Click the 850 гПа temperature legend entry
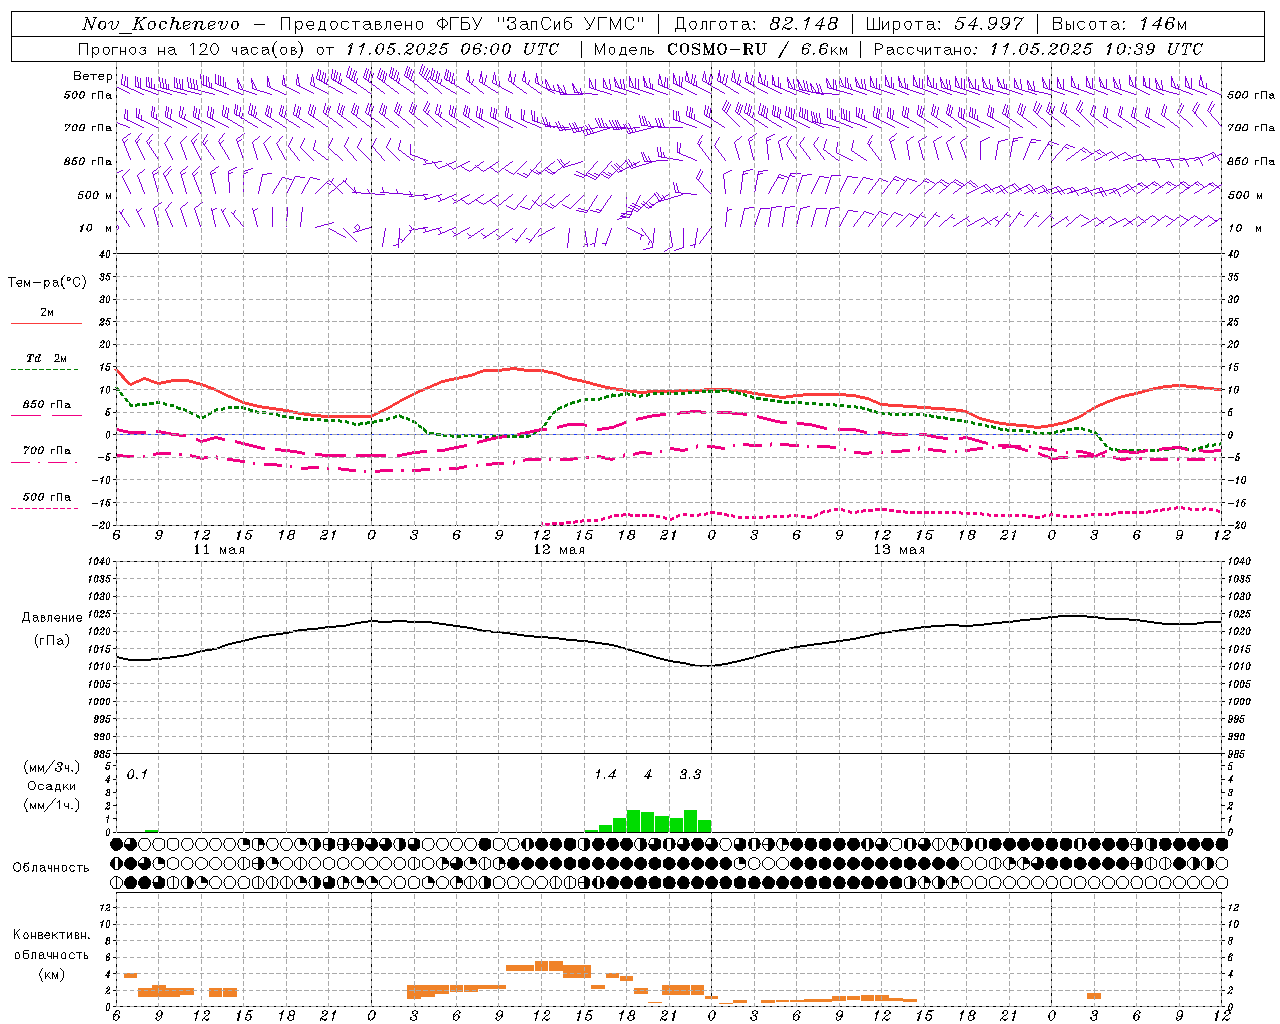The image size is (1280, 1024). [47, 405]
